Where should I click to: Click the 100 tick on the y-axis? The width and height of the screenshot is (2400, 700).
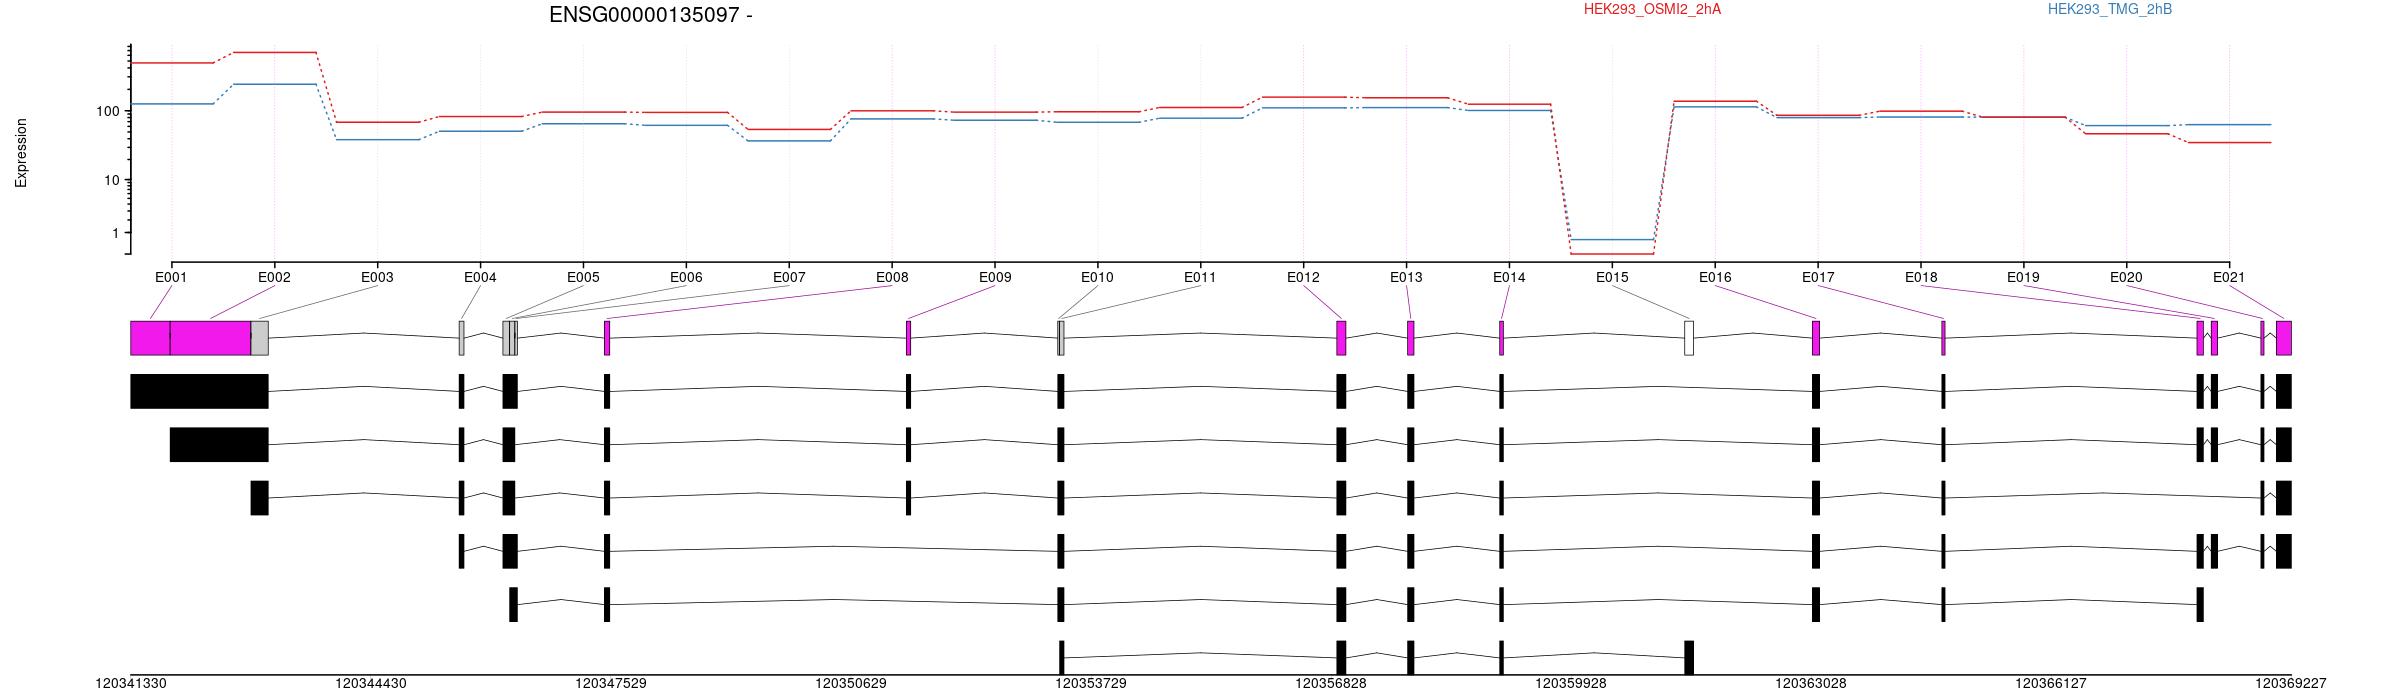coord(107,111)
